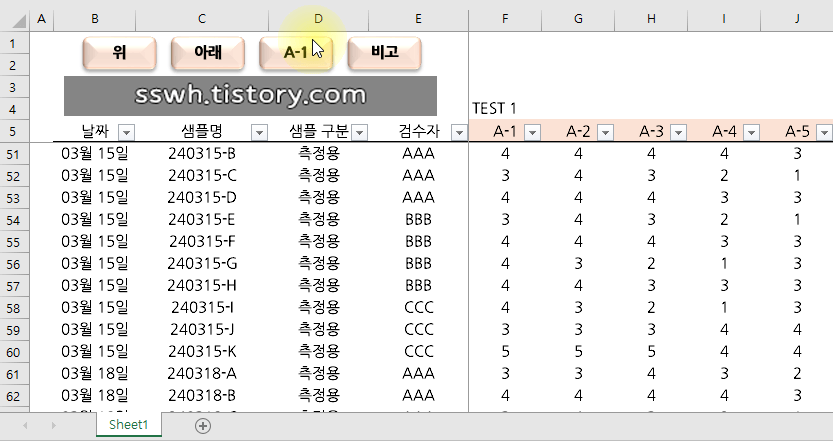Image resolution: width=833 pixels, height=441 pixels.
Task: Select column I header
Action: click(724, 20)
